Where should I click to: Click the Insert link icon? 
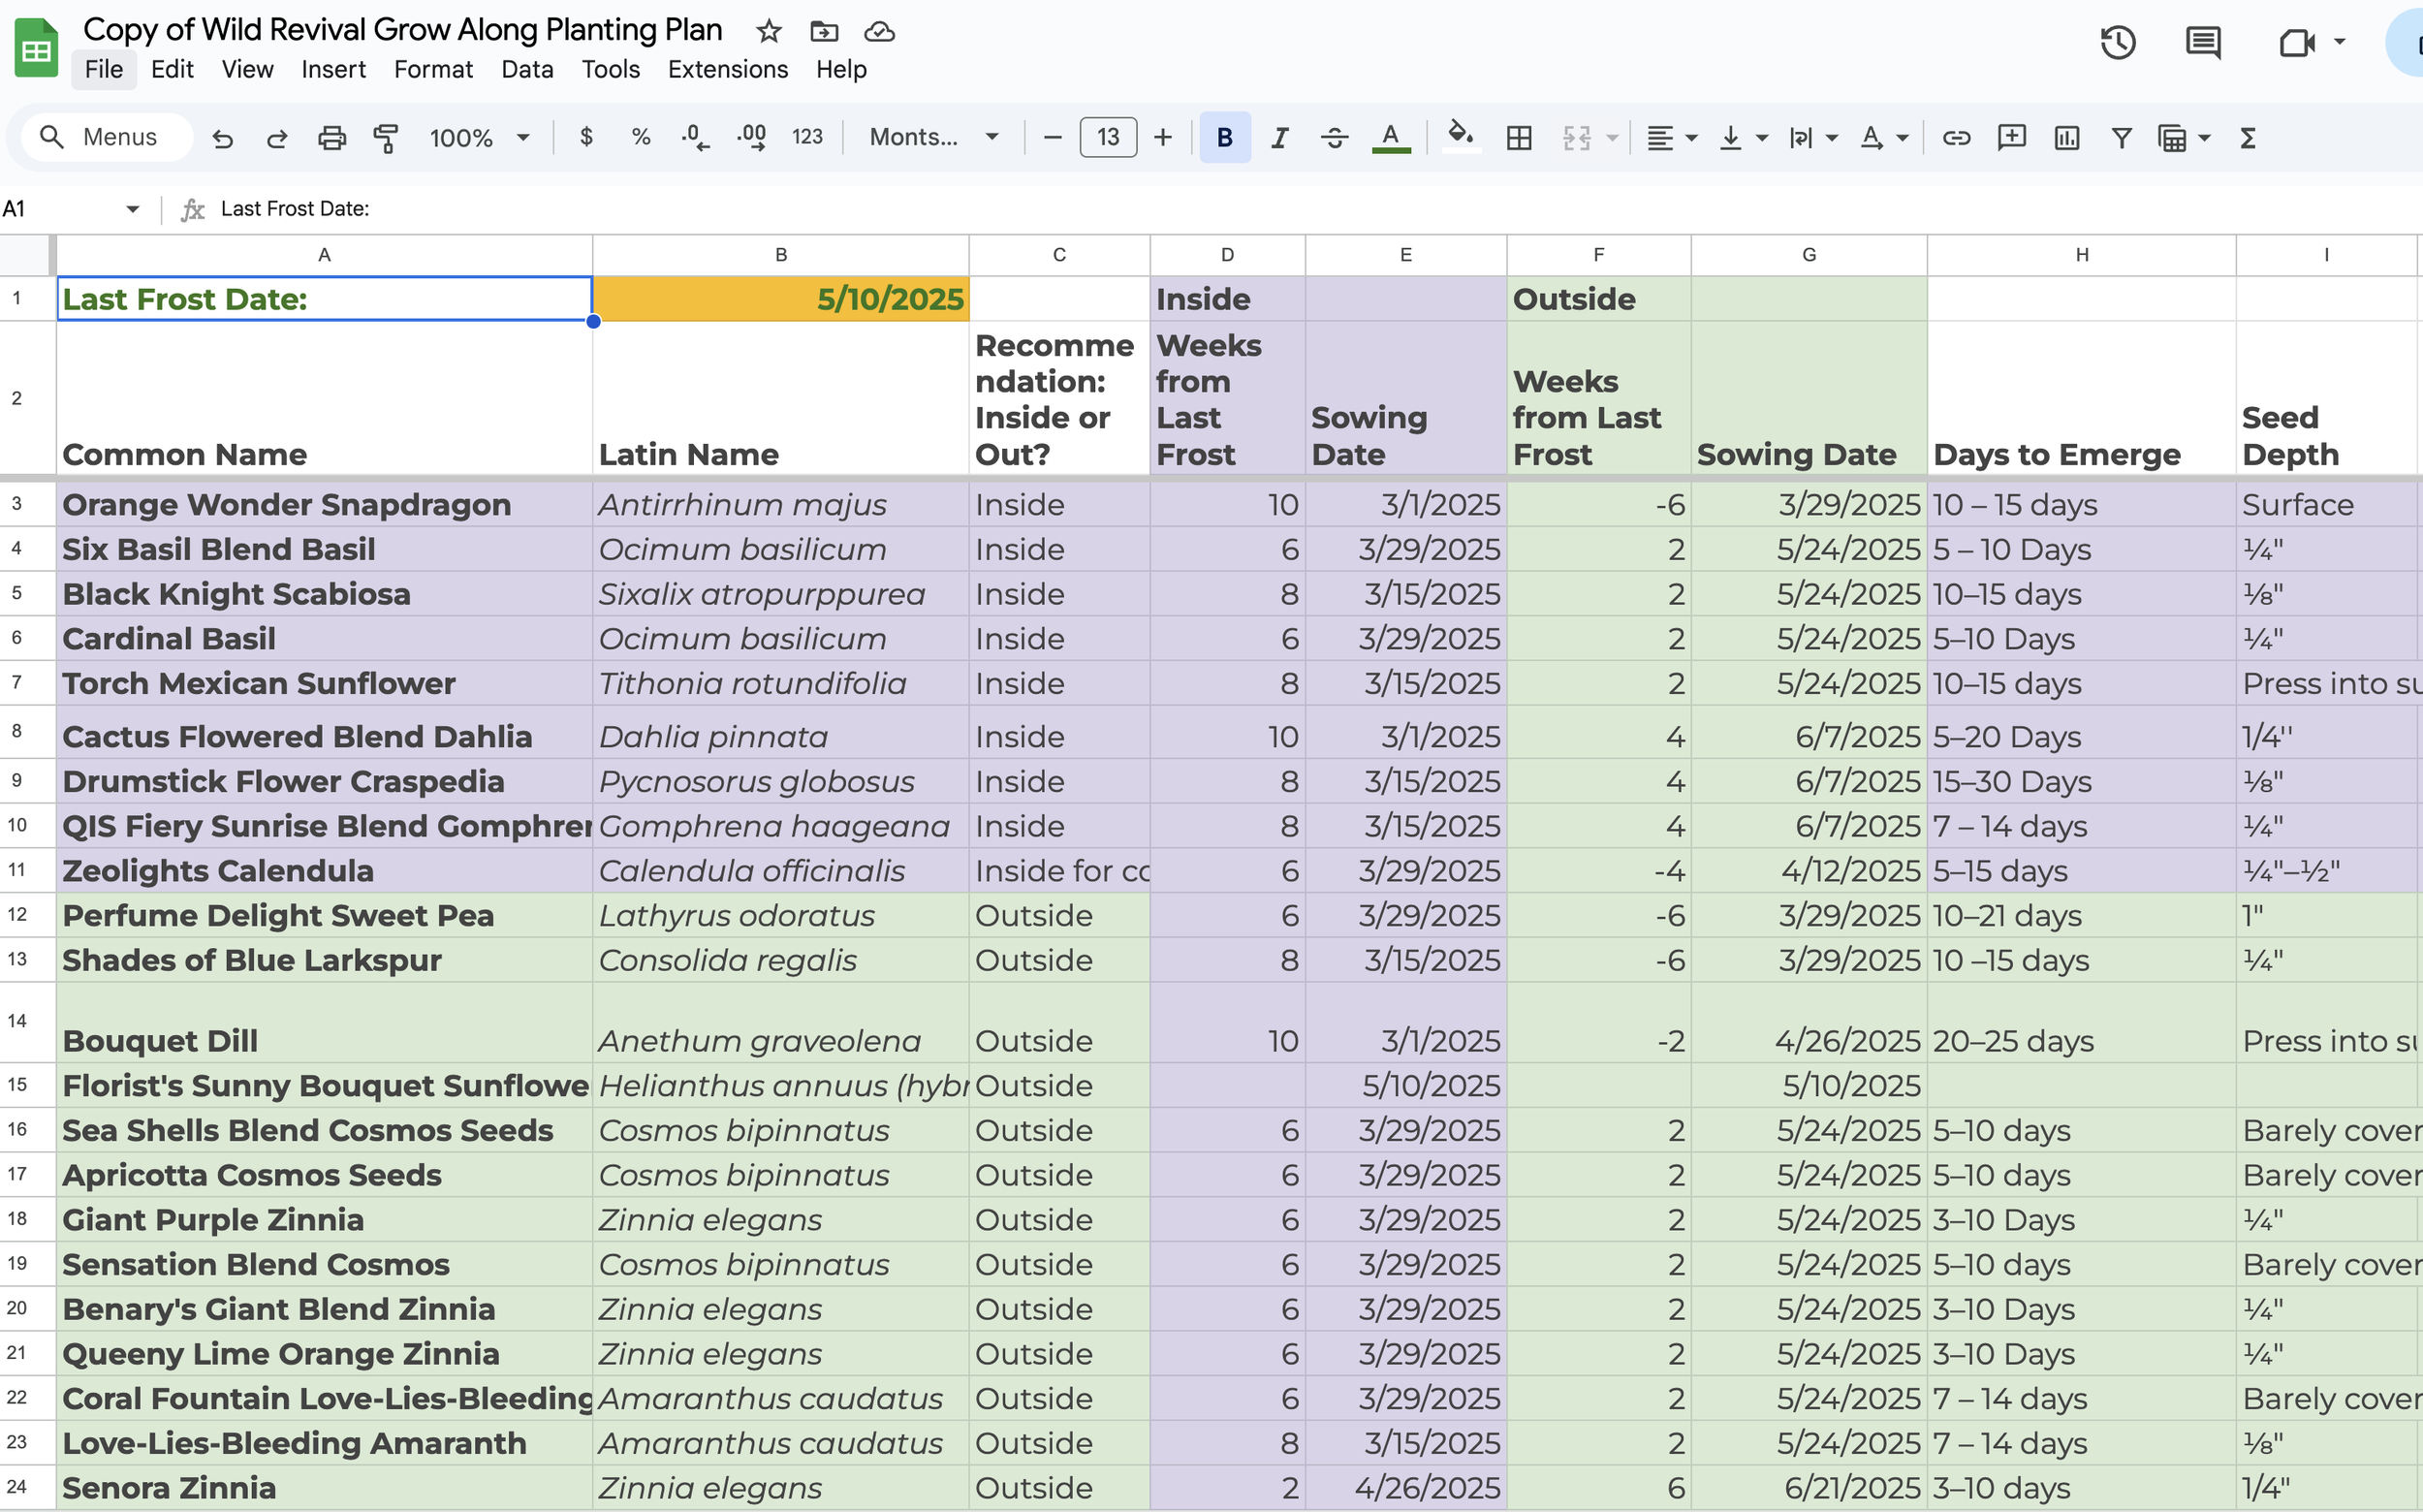pyautogui.click(x=1955, y=138)
